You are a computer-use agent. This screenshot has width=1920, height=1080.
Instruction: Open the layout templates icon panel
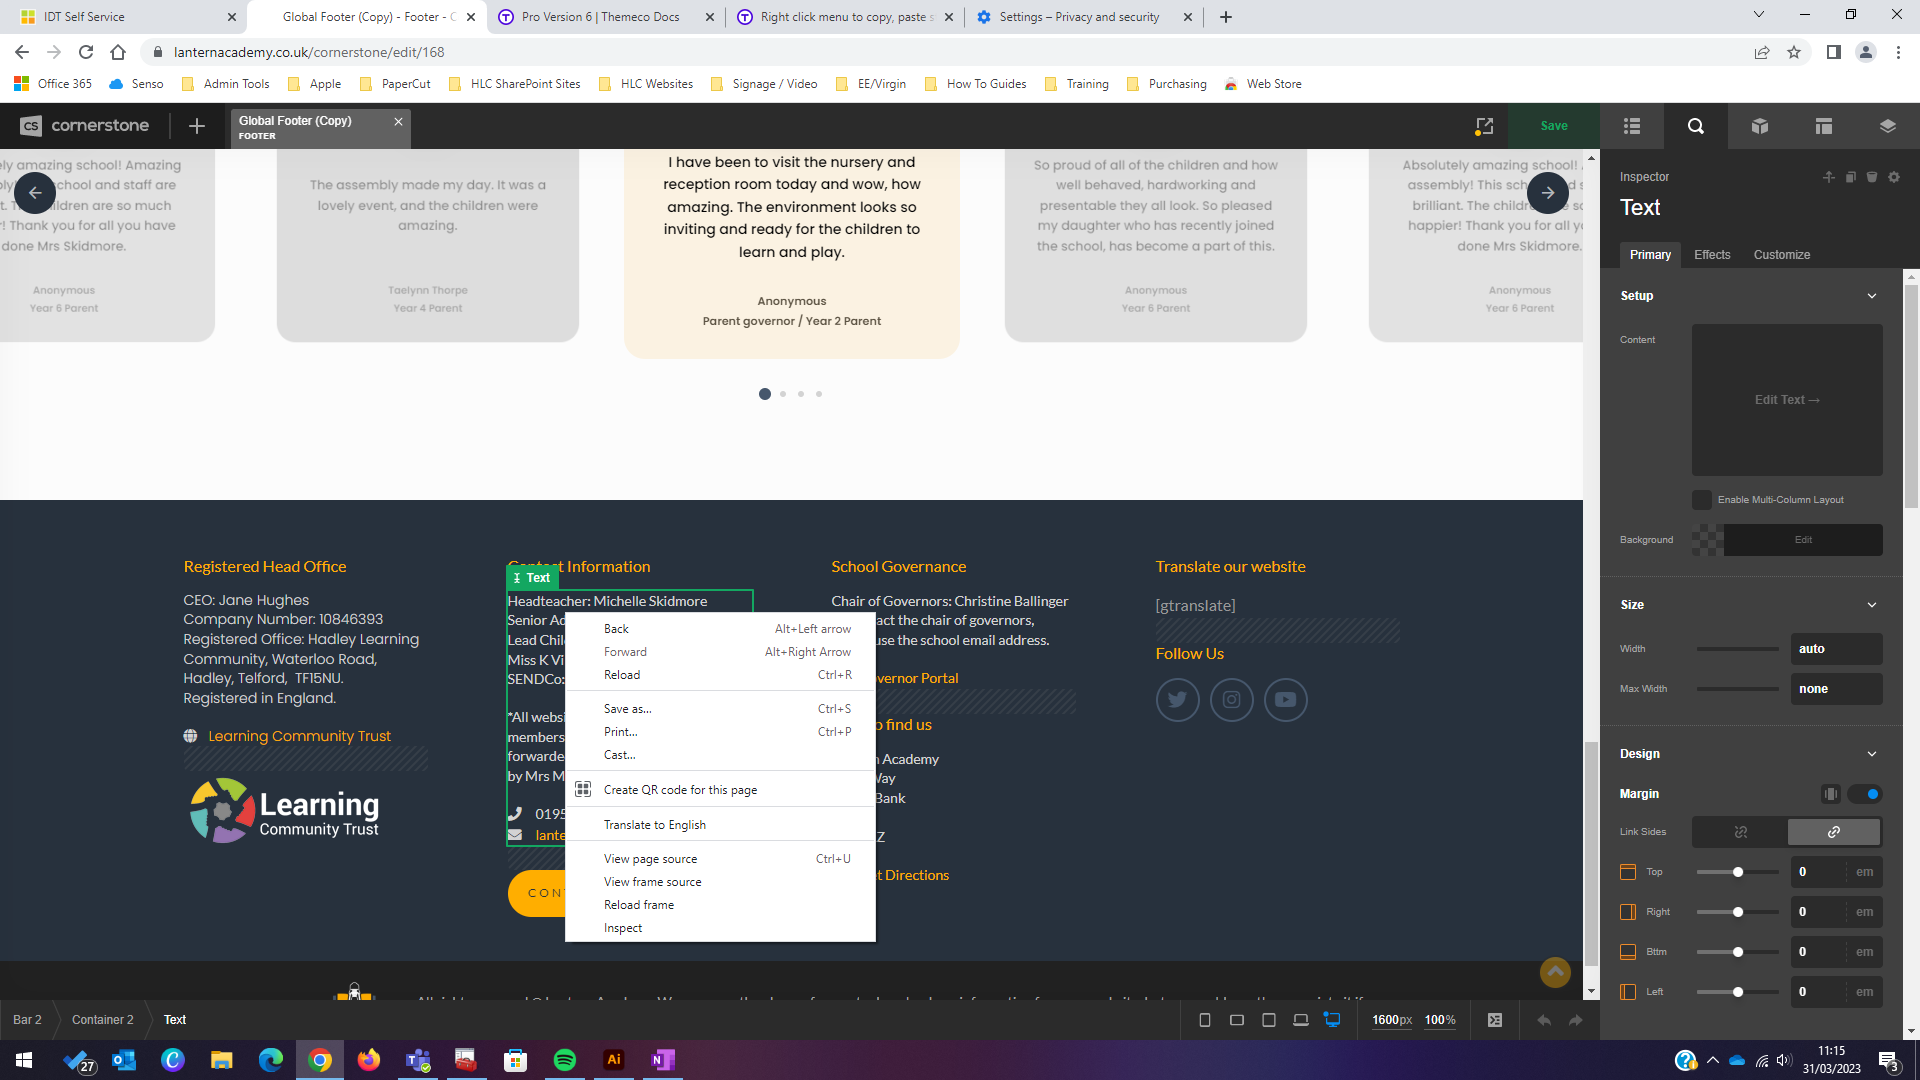pyautogui.click(x=1824, y=126)
